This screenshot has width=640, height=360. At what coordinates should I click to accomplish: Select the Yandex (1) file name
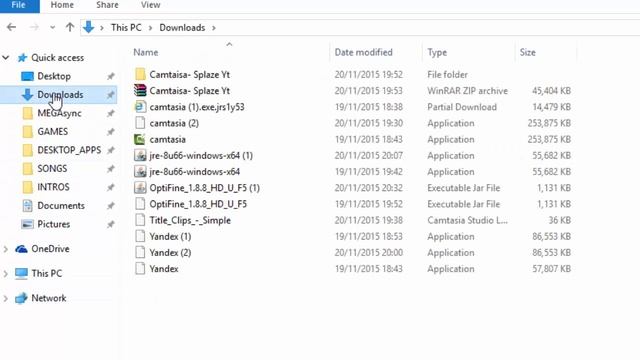click(x=170, y=236)
